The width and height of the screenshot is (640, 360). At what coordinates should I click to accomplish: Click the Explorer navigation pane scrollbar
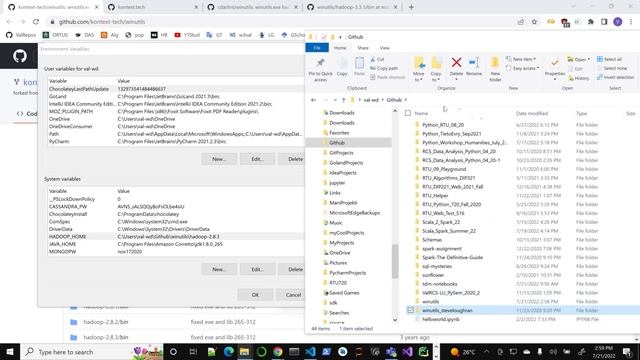(x=395, y=261)
